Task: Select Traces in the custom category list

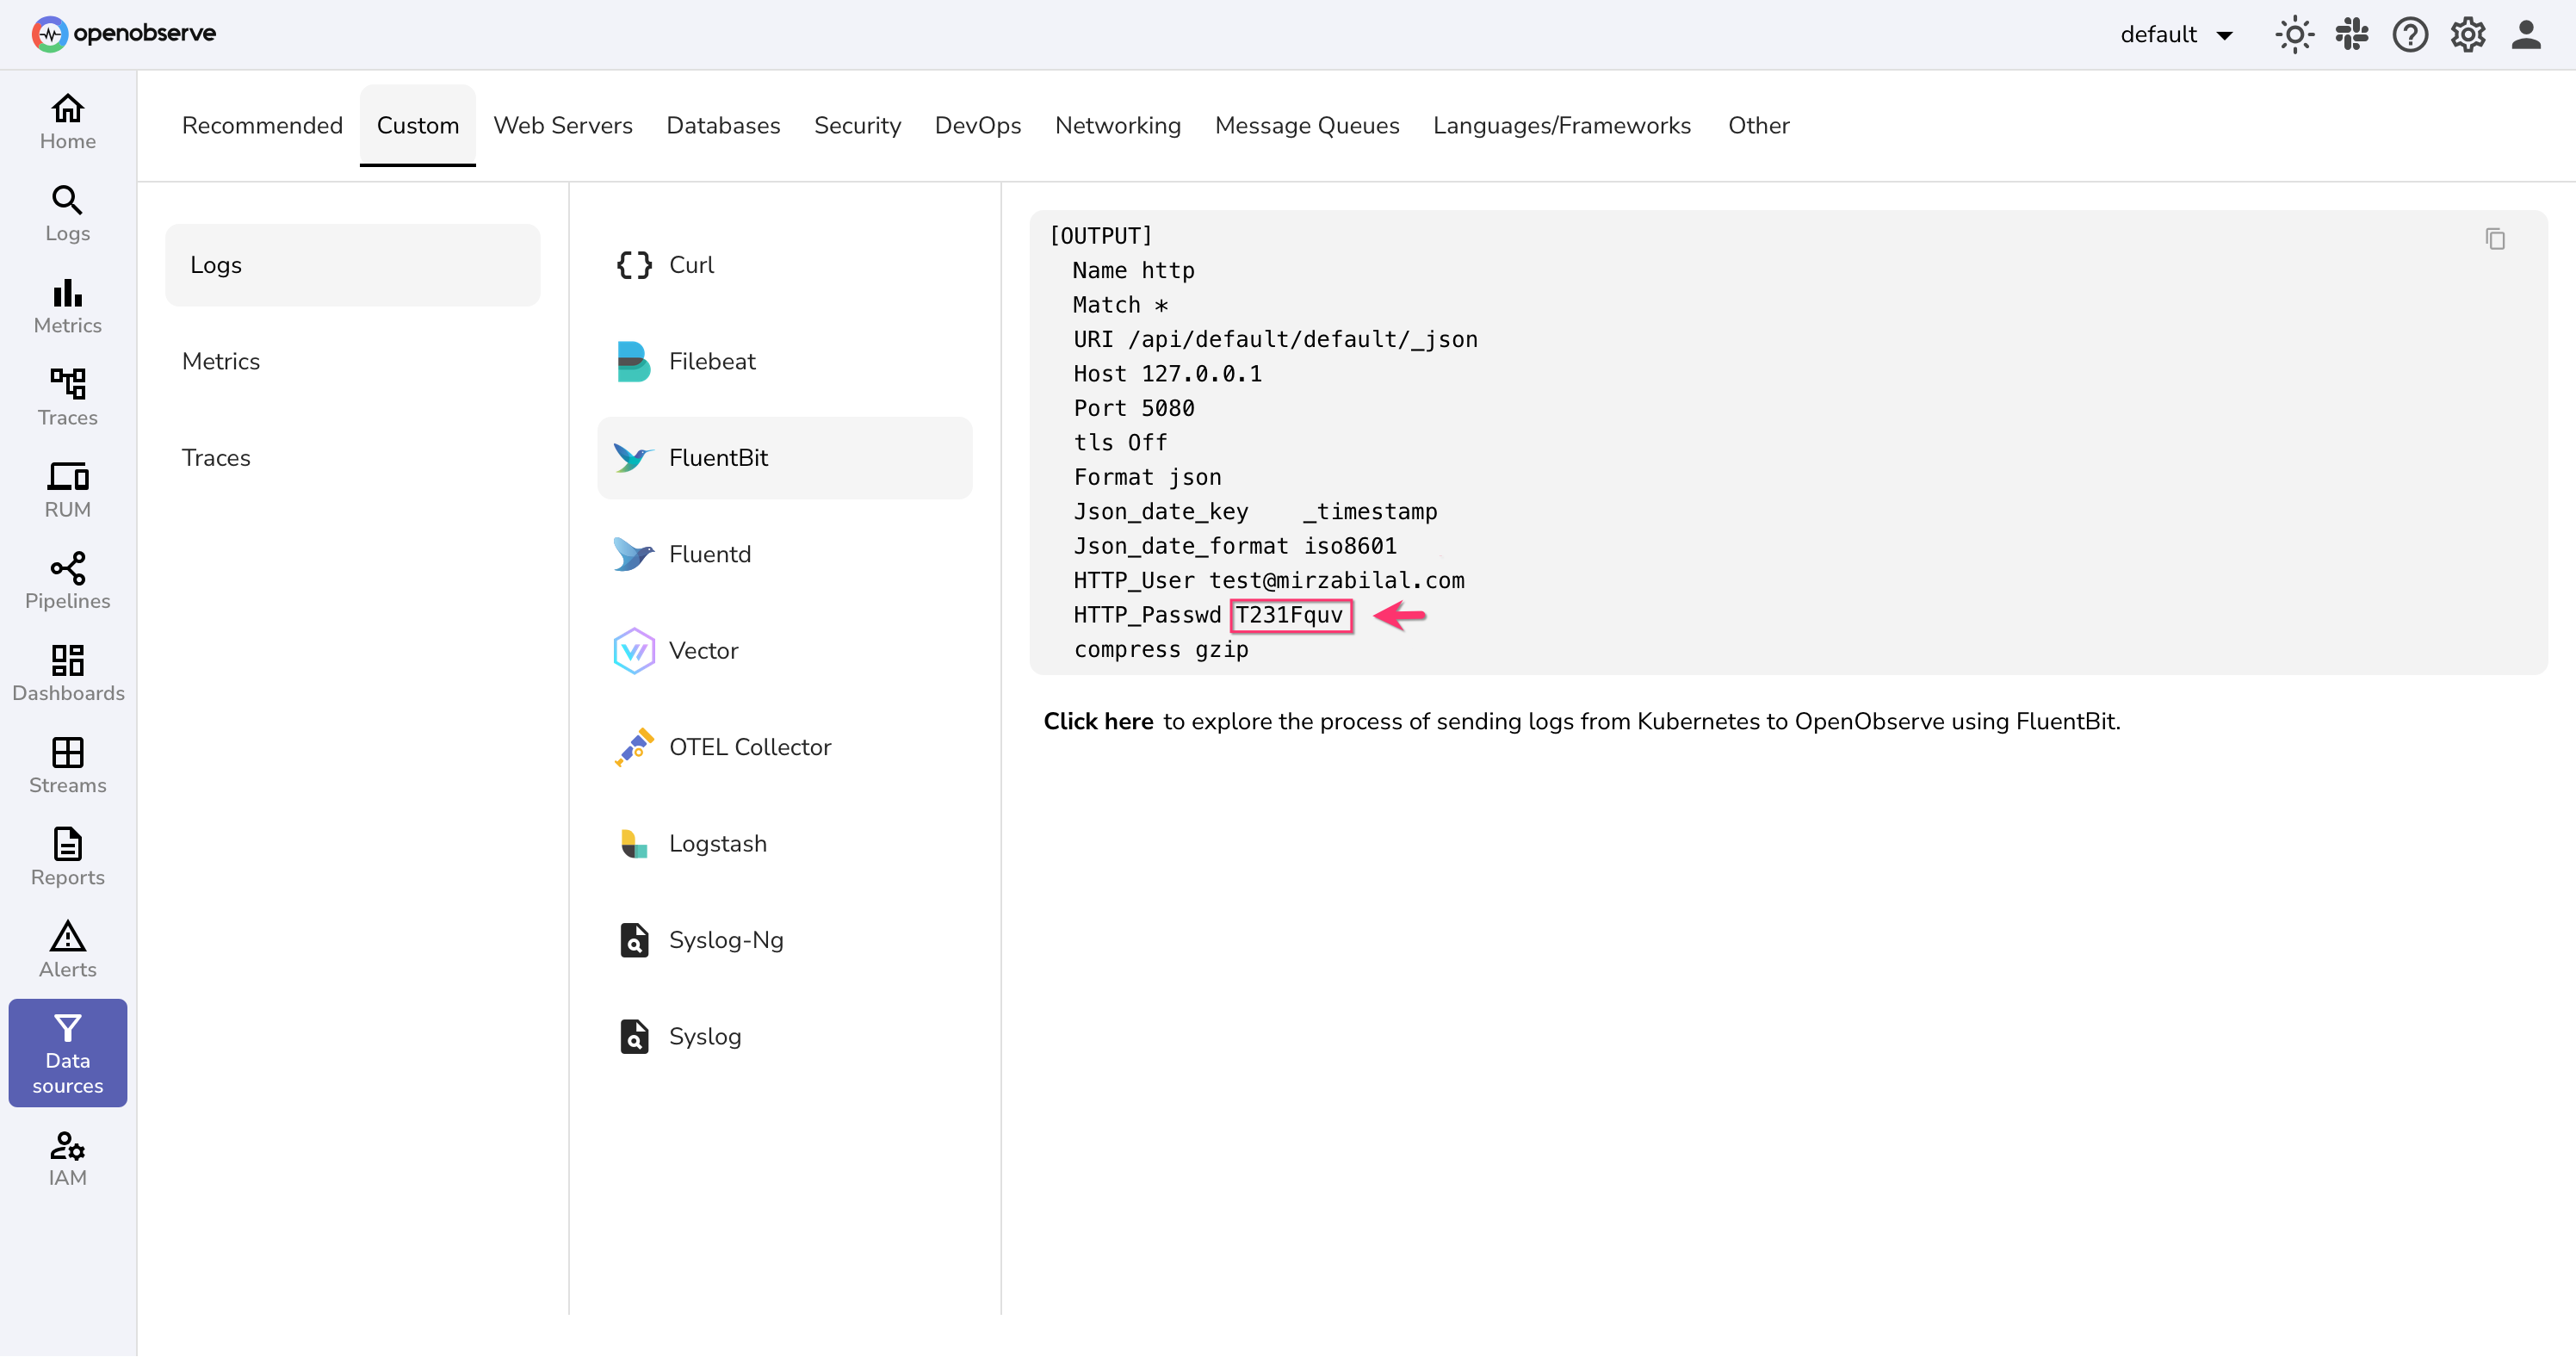Action: 352,458
